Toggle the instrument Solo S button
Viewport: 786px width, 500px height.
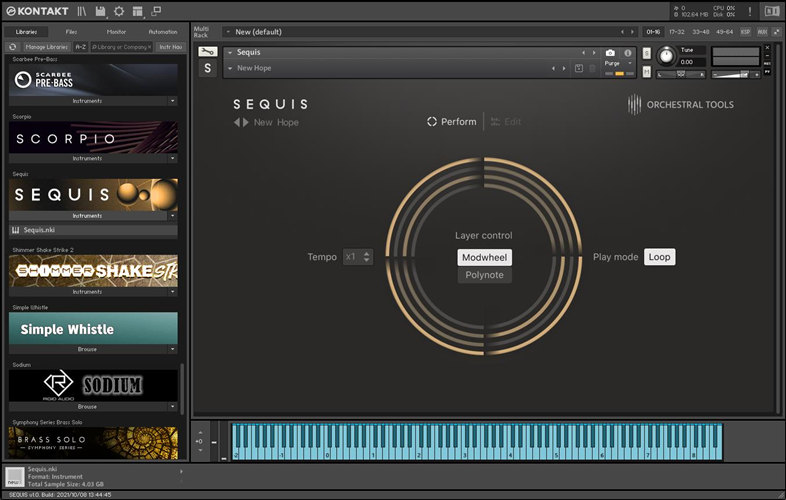click(648, 52)
